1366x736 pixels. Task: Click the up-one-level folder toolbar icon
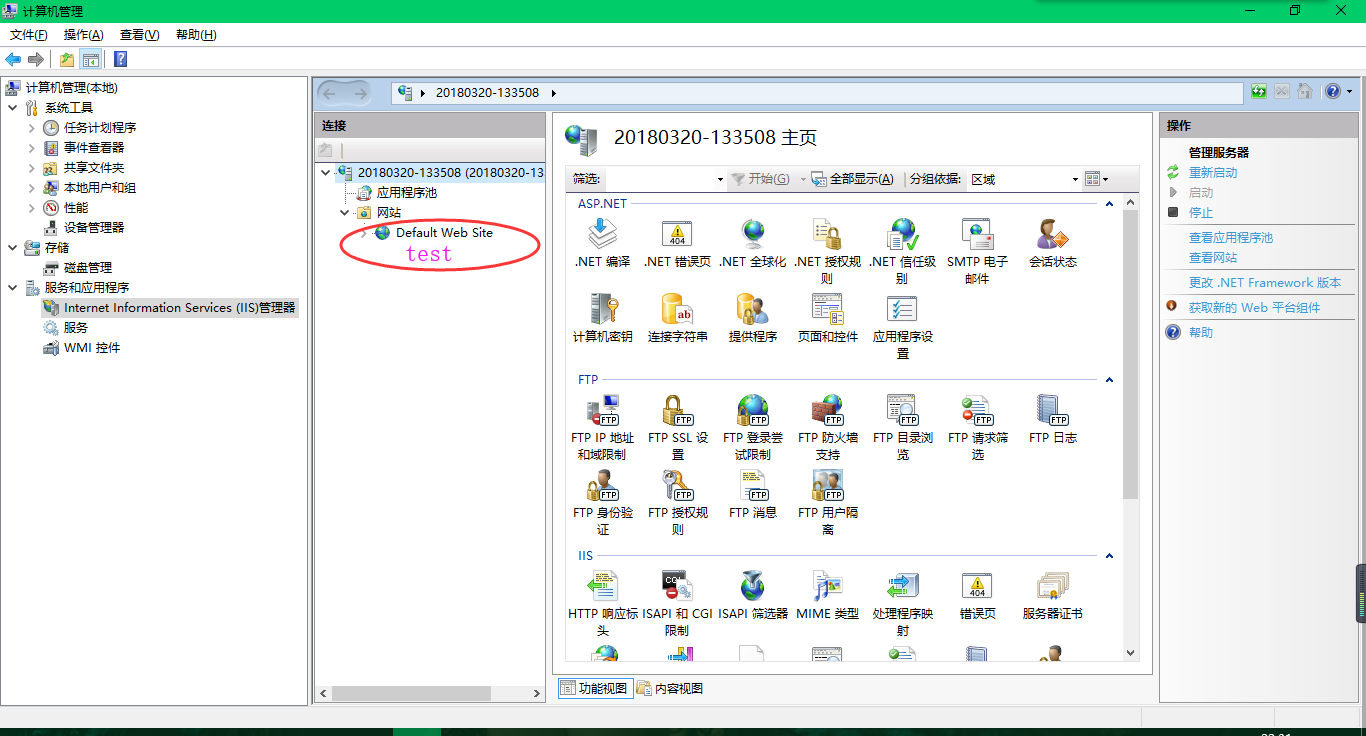66,60
